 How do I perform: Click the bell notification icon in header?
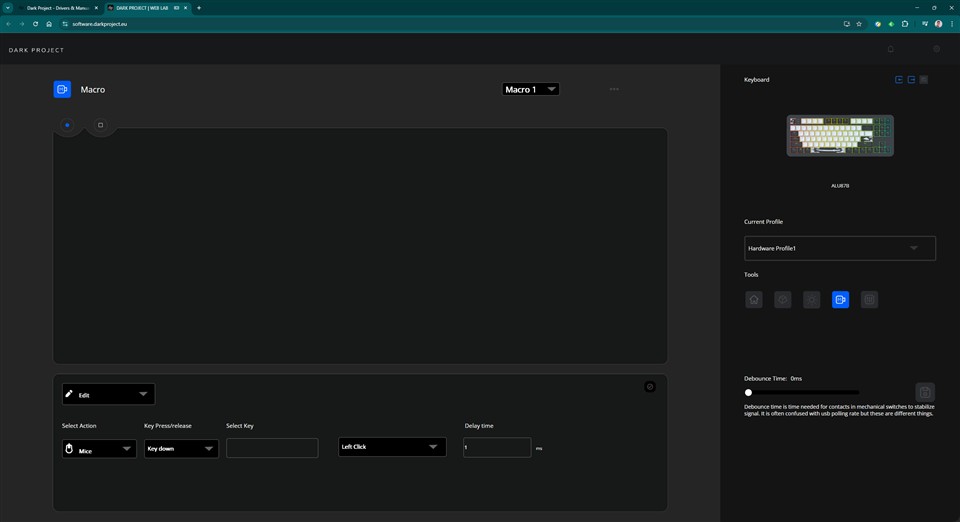point(891,49)
